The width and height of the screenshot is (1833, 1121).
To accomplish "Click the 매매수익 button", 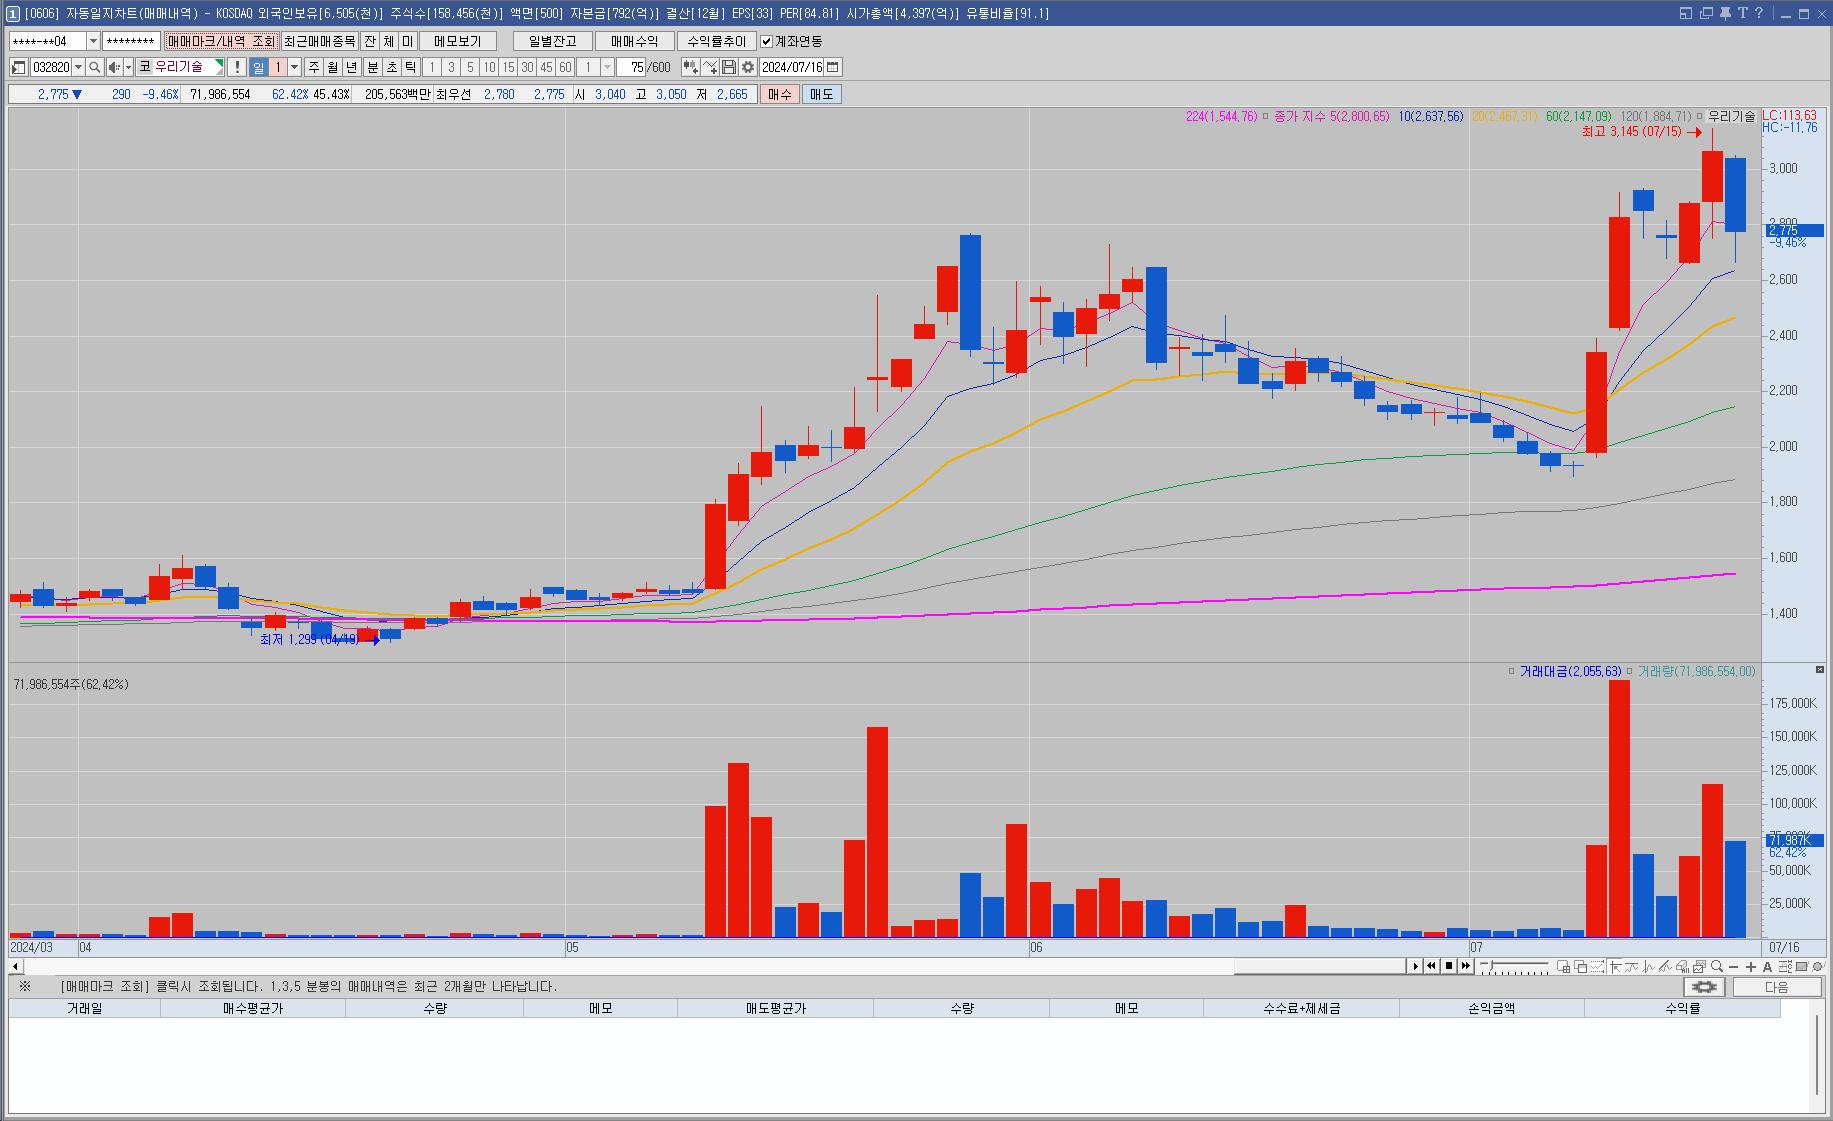I will tap(635, 41).
